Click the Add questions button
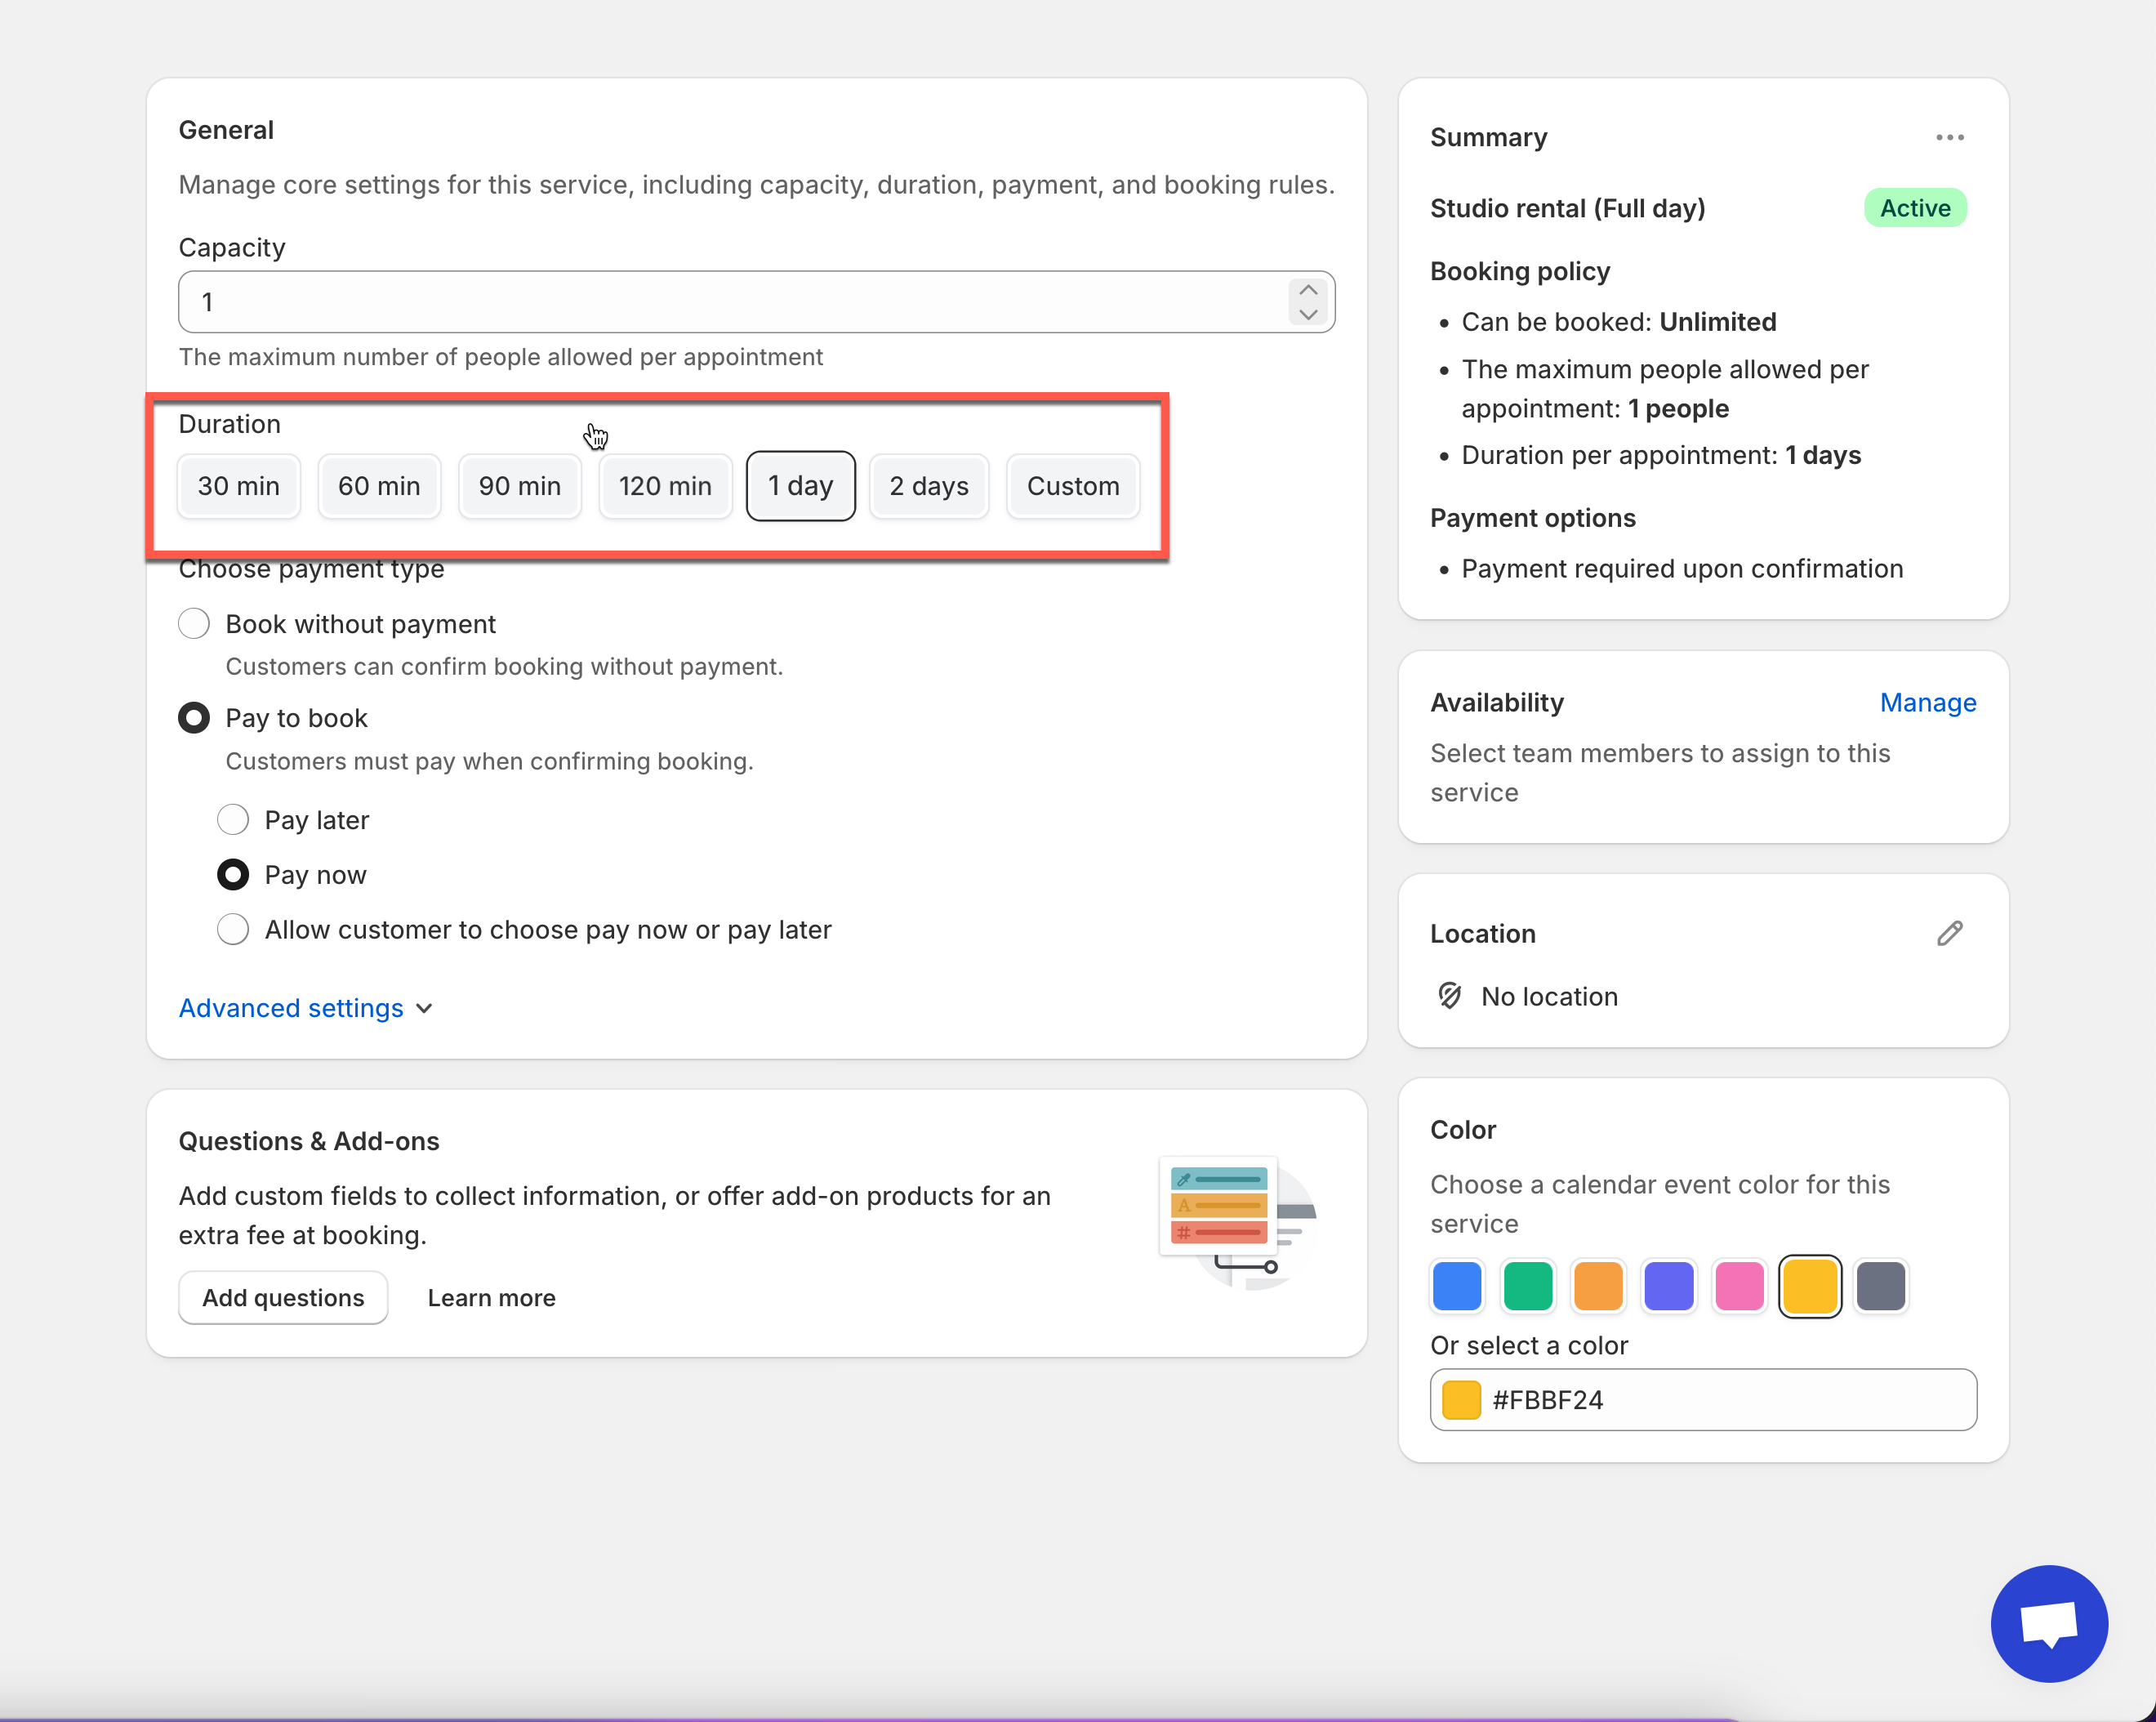 pyautogui.click(x=283, y=1298)
